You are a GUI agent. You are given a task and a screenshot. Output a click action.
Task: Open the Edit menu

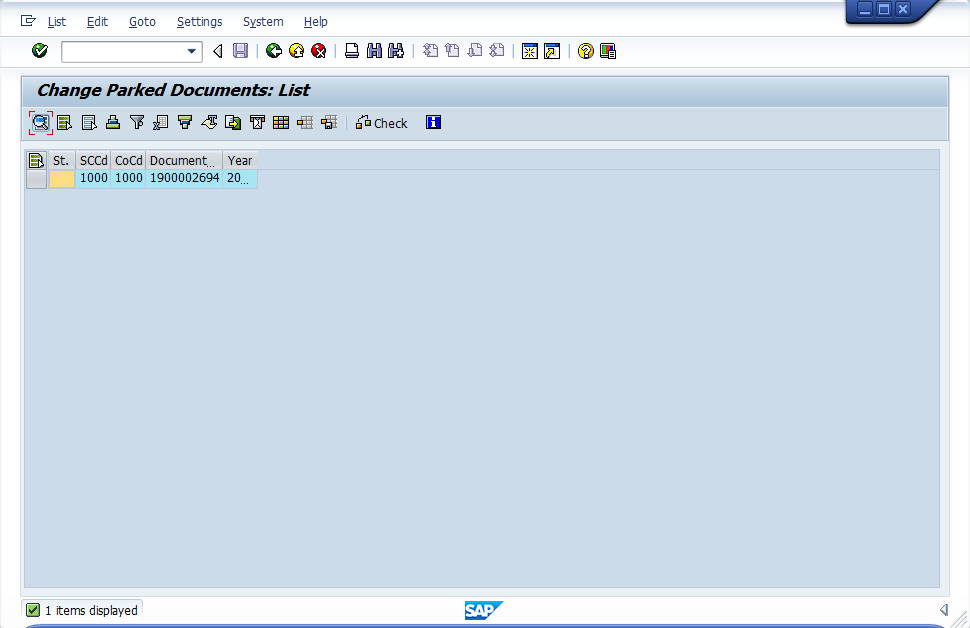[x=97, y=22]
